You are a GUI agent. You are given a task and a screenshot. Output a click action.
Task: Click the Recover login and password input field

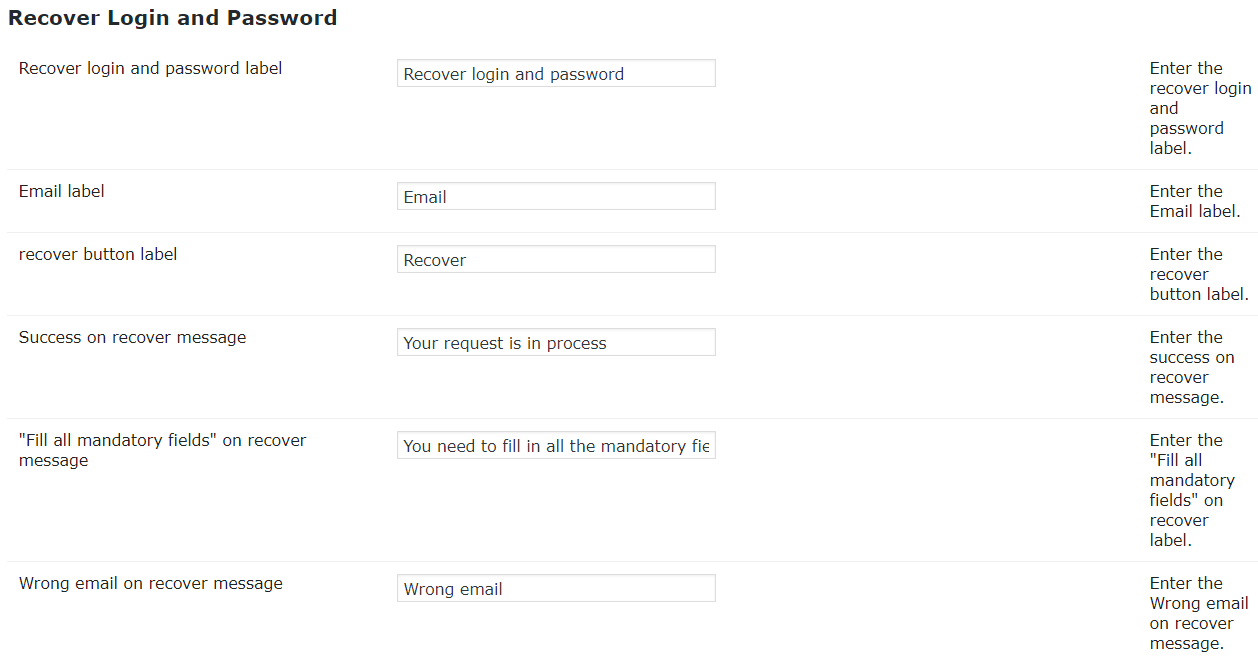[556, 74]
